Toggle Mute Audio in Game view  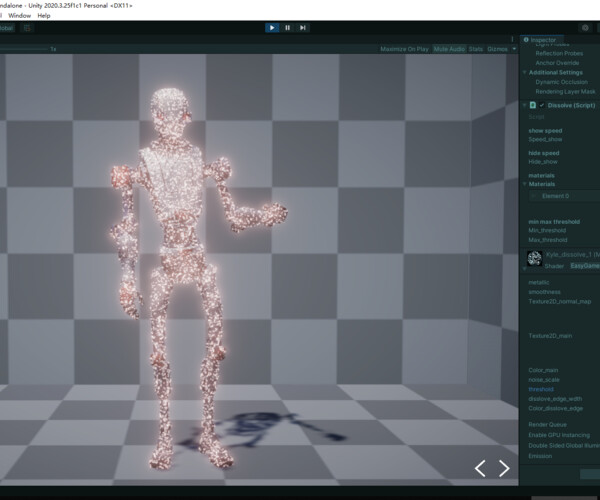pyautogui.click(x=449, y=48)
